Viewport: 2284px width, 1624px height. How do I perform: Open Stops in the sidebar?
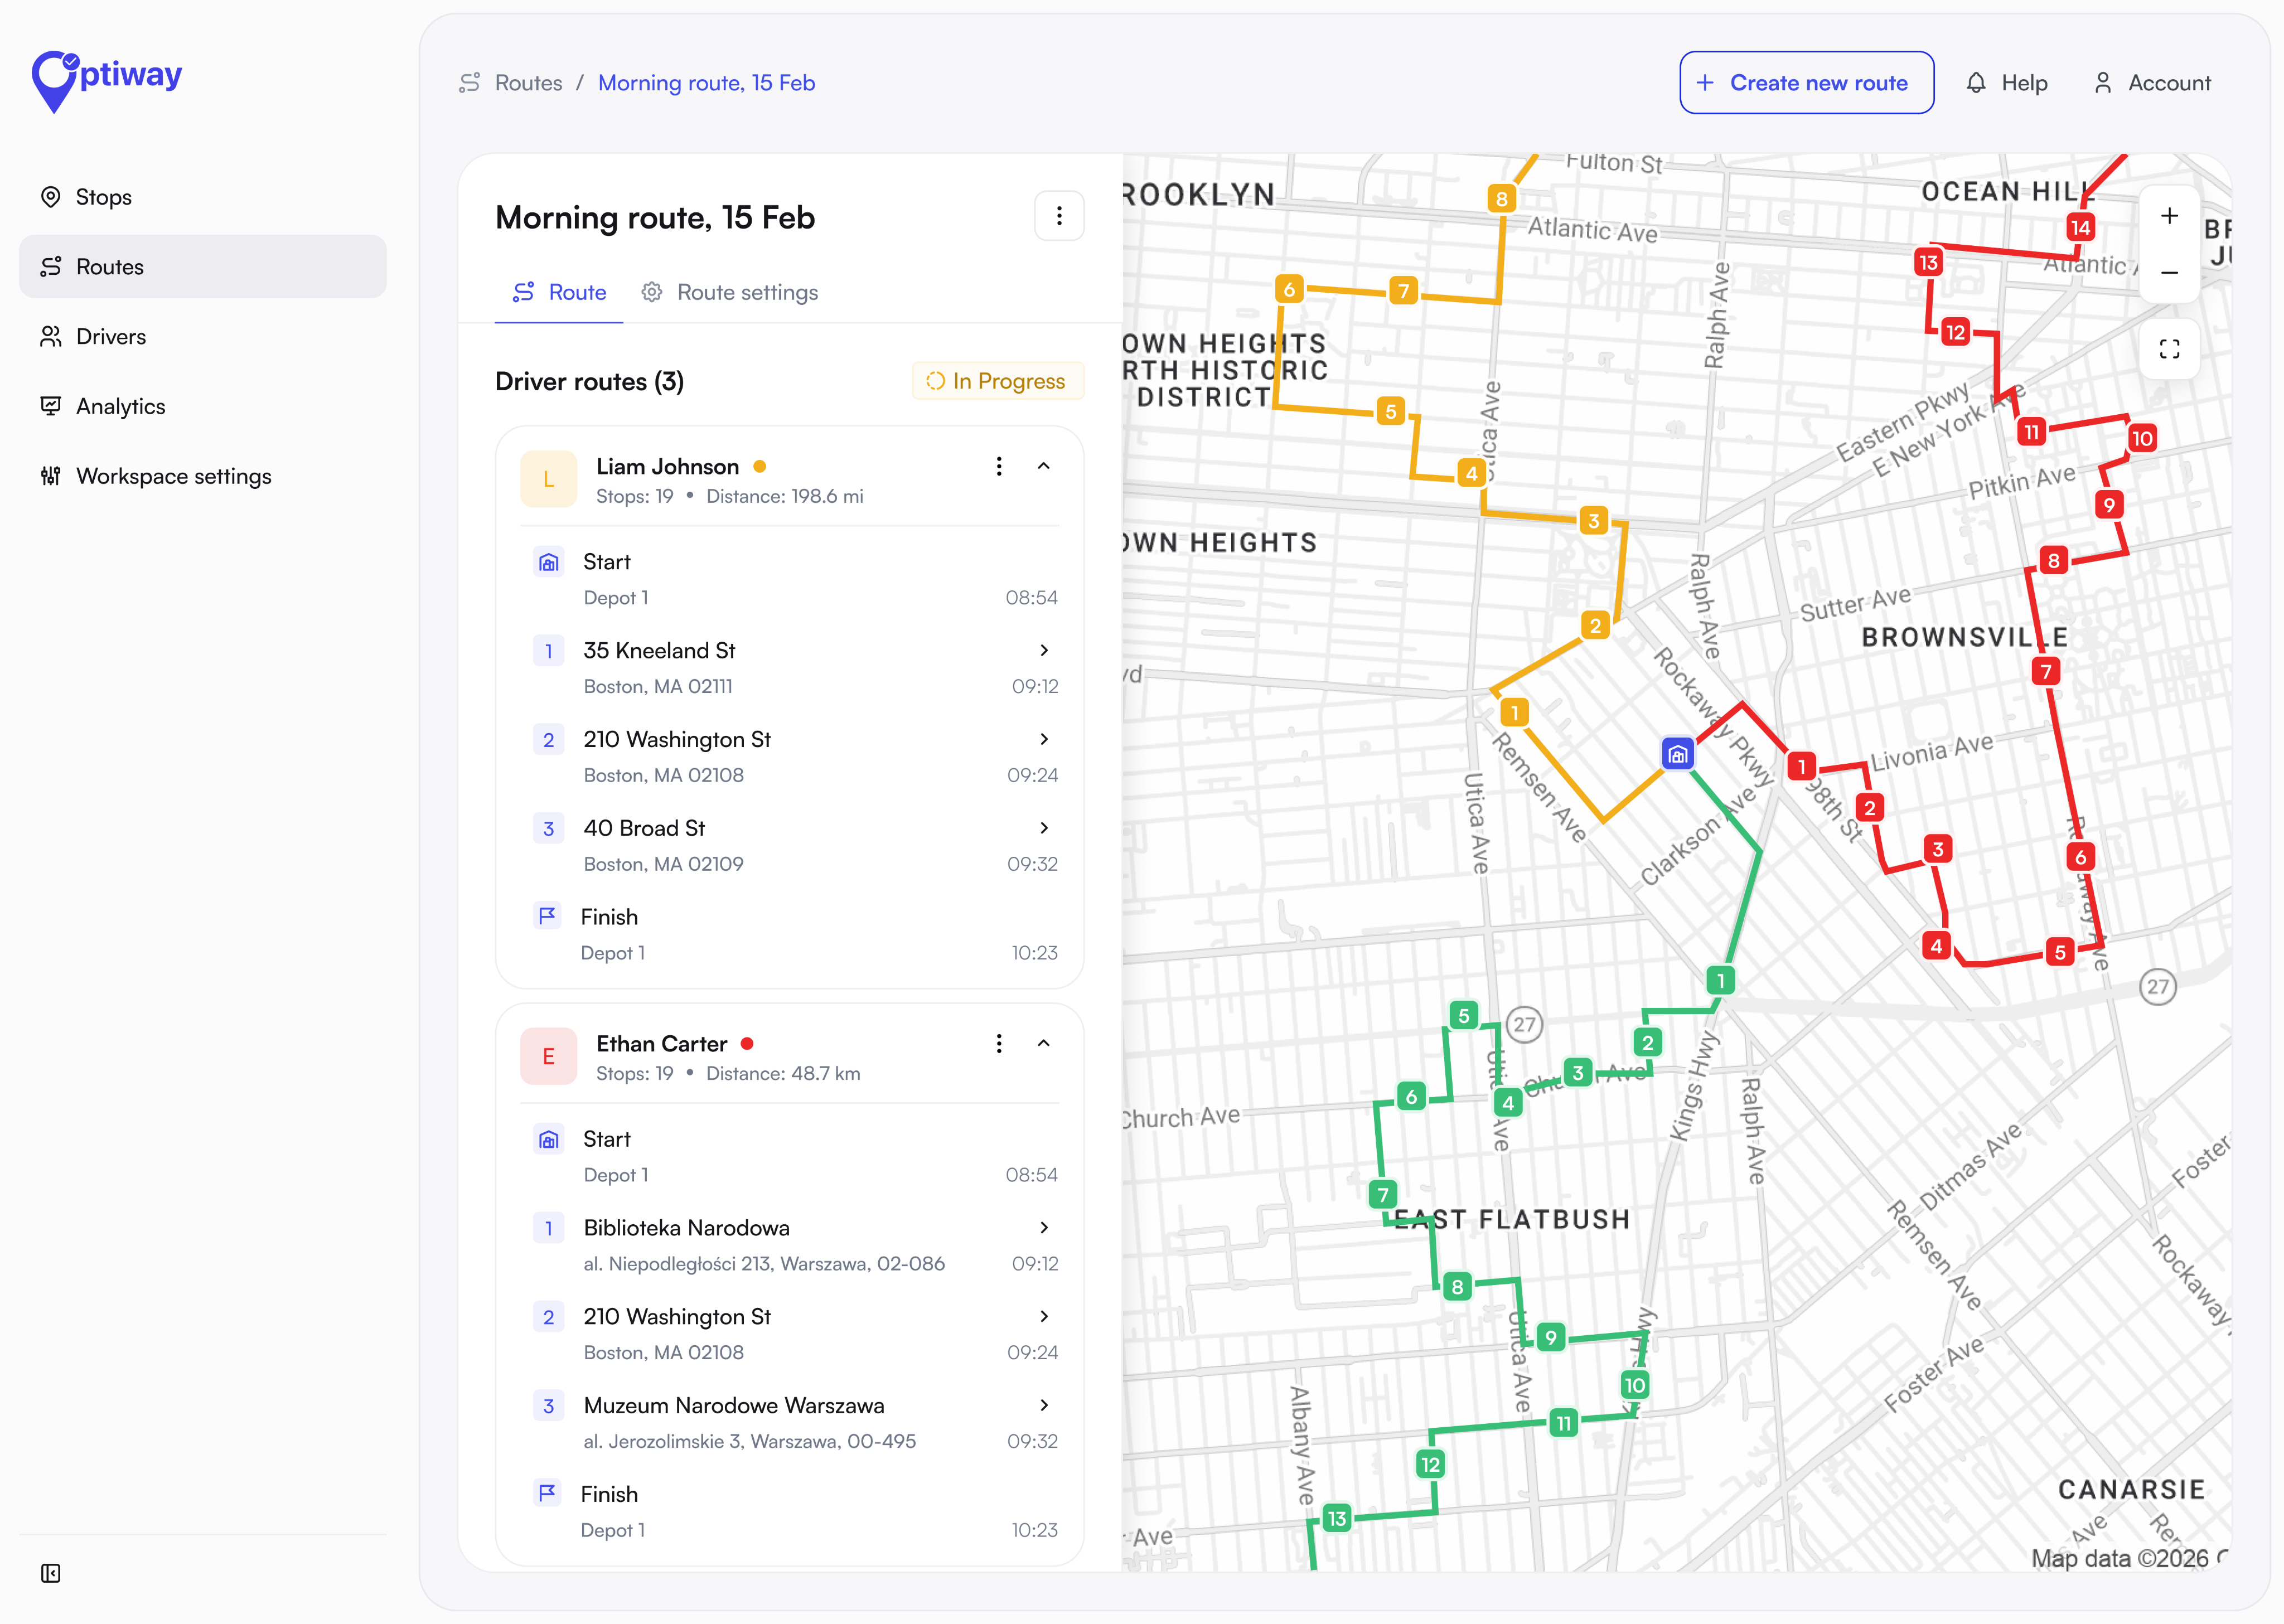203,197
